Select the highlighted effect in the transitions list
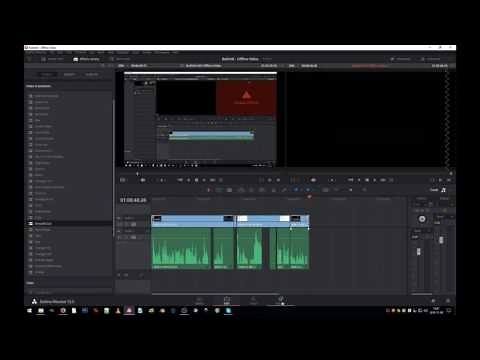Viewport: 480px width, 360px height. tap(68, 224)
